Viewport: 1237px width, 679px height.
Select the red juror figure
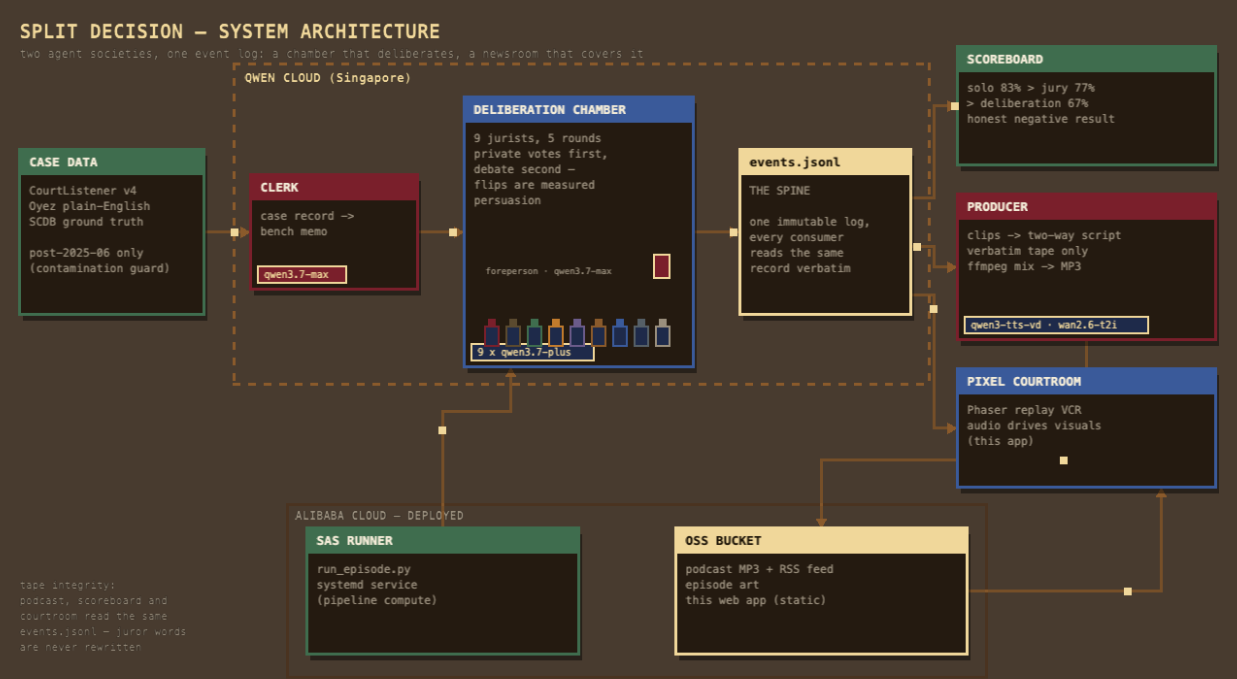coord(492,333)
